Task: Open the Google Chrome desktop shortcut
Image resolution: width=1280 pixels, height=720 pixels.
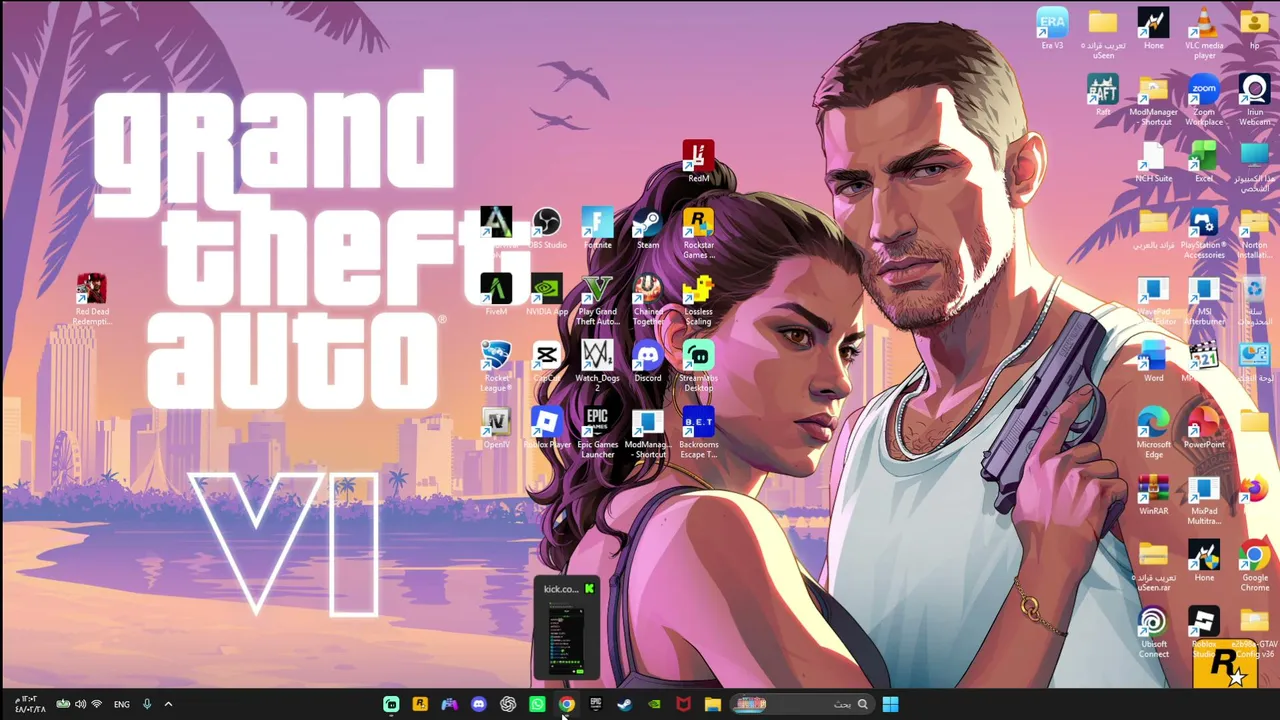Action: pos(1254,567)
